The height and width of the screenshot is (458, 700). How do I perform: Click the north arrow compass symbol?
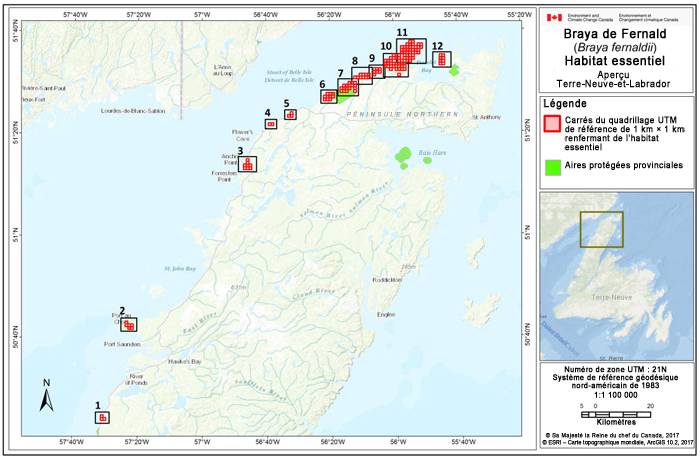tap(46, 396)
